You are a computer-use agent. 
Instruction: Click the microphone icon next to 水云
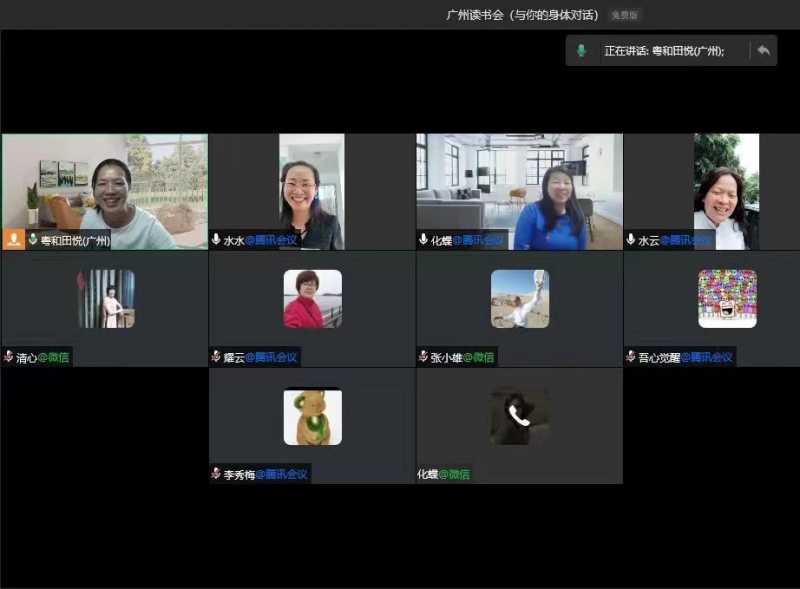coord(631,240)
